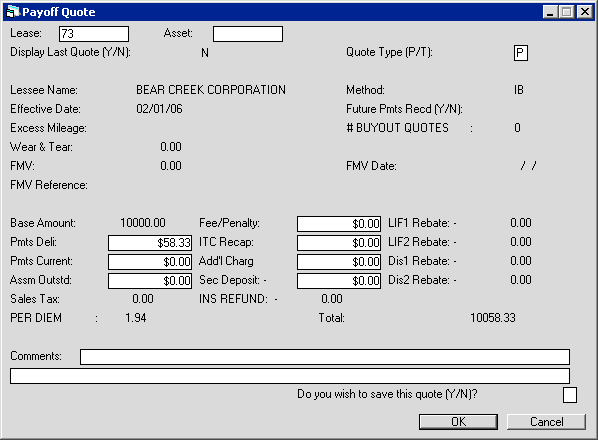Click the Sec Deposit amount field
Image resolution: width=598 pixels, height=440 pixels.
339,281
